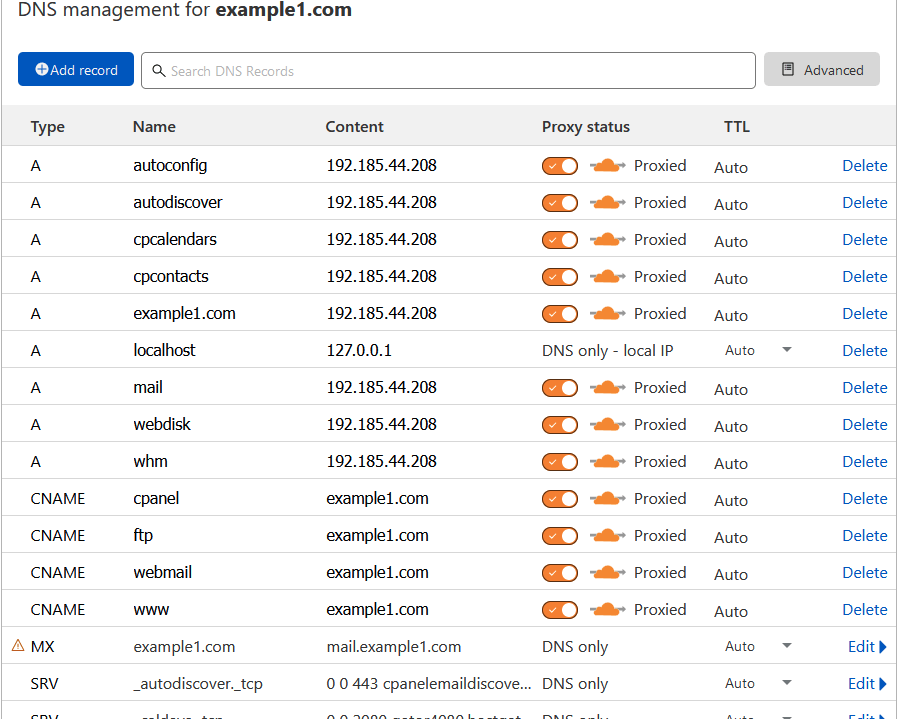The image size is (915, 719).
Task: Click the orange cloud icon for autoconfig
Action: (x=607, y=166)
